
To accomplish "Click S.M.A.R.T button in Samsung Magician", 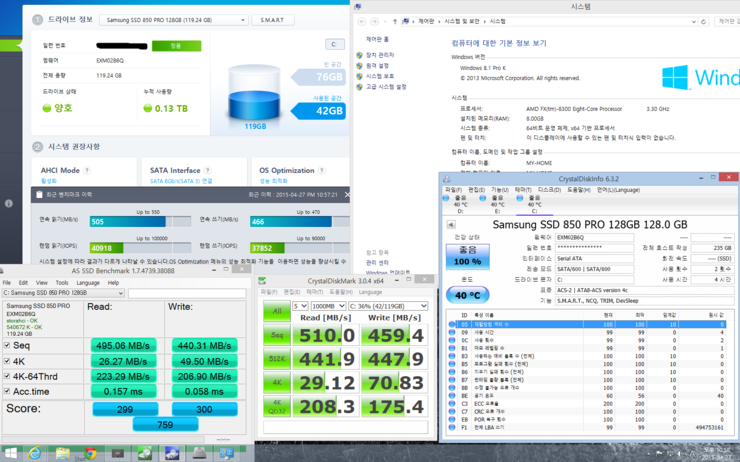I will (272, 20).
